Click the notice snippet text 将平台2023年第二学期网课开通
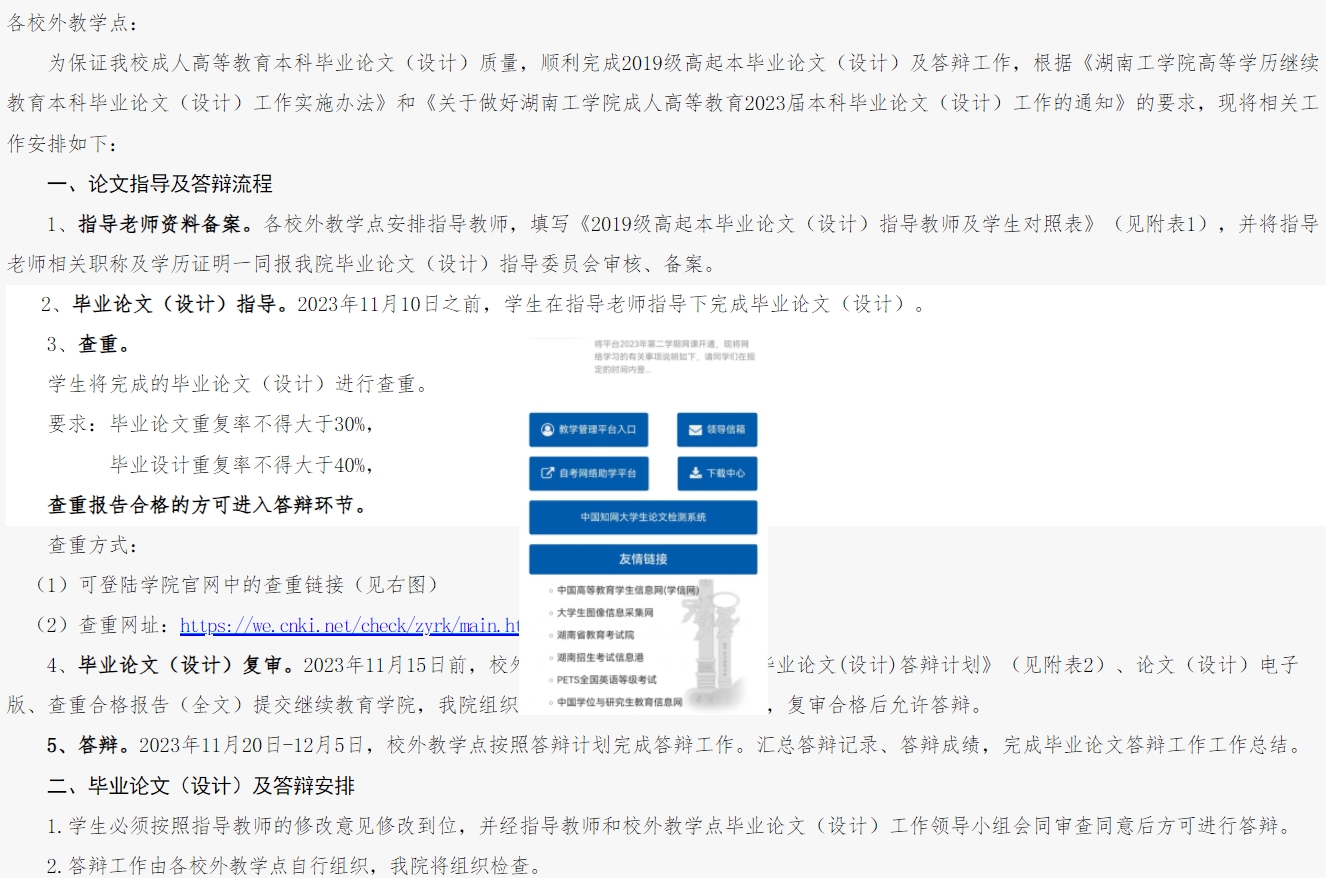Screen dimensions: 1326x878 [675, 356]
